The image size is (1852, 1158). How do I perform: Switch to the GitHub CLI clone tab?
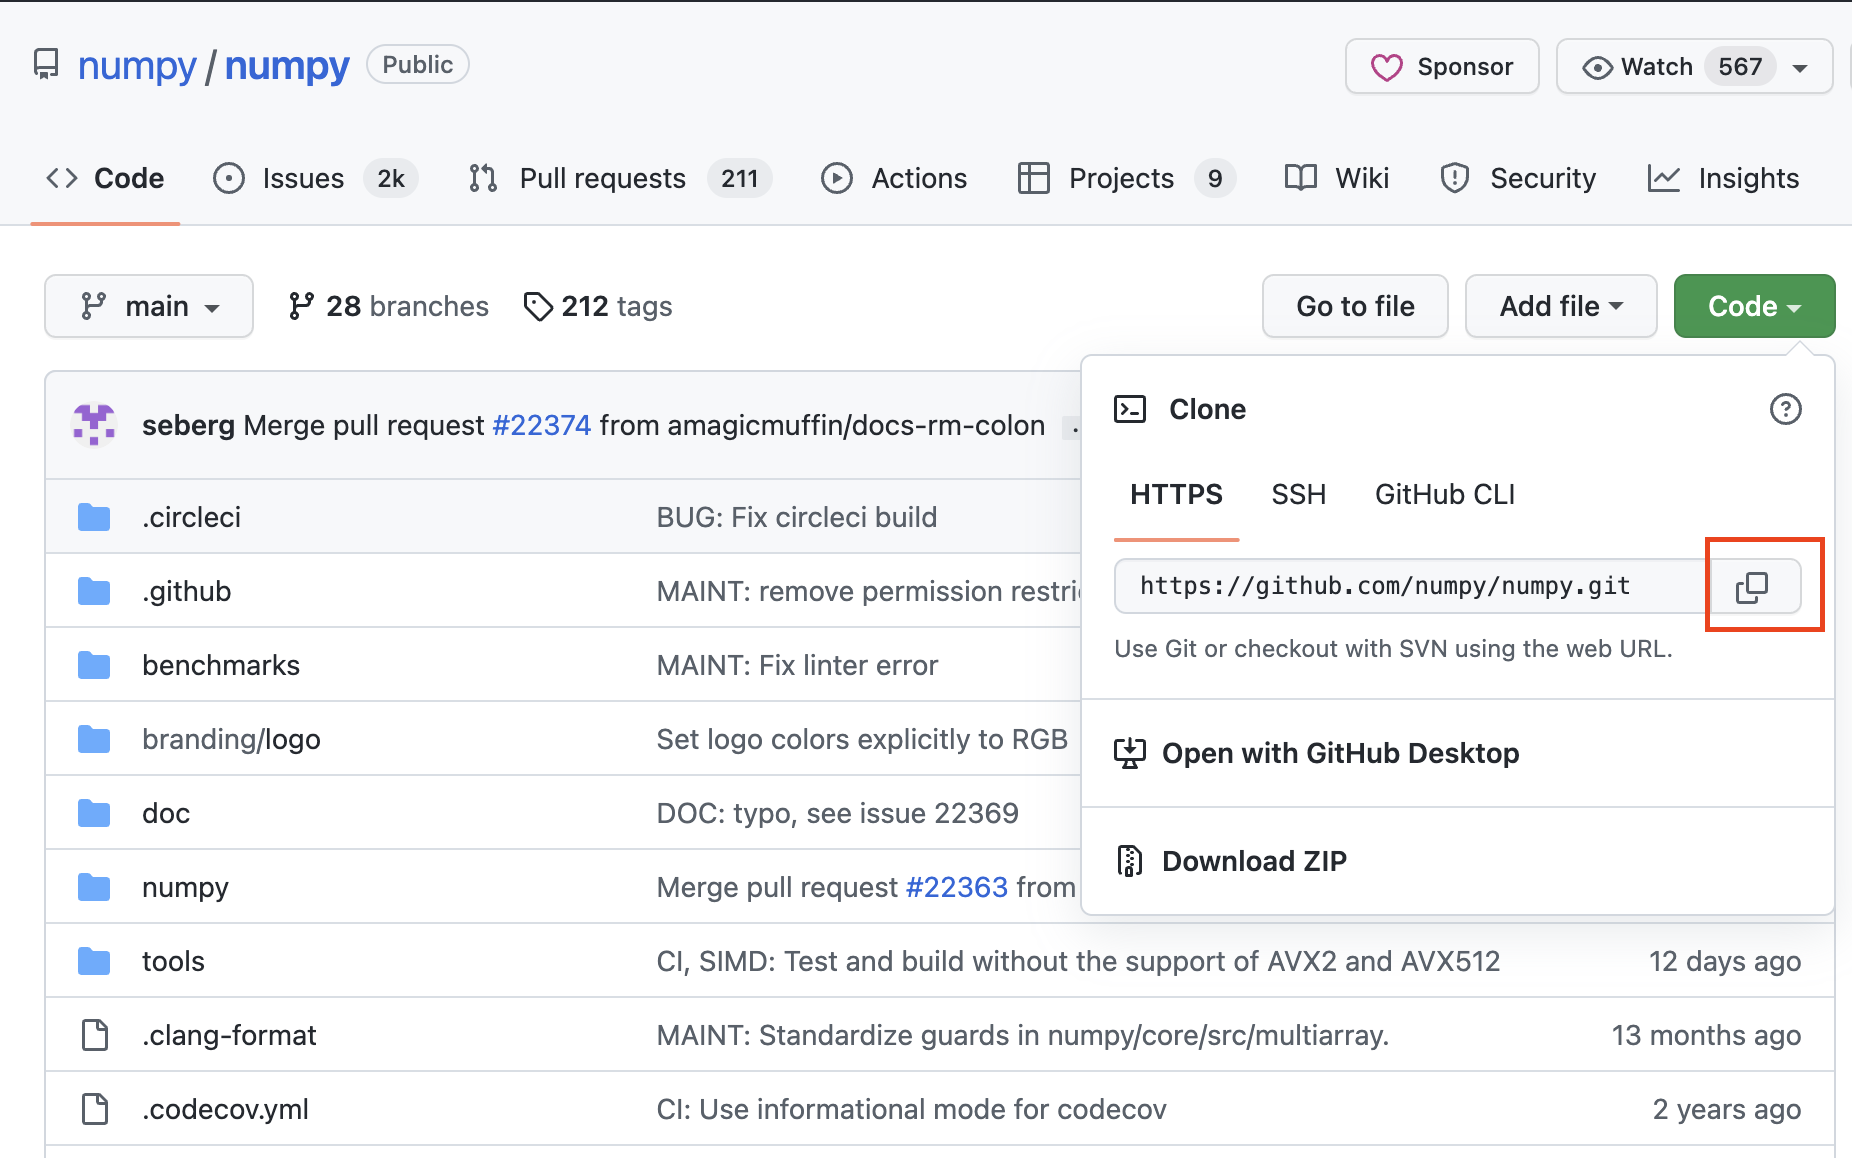[1444, 494]
